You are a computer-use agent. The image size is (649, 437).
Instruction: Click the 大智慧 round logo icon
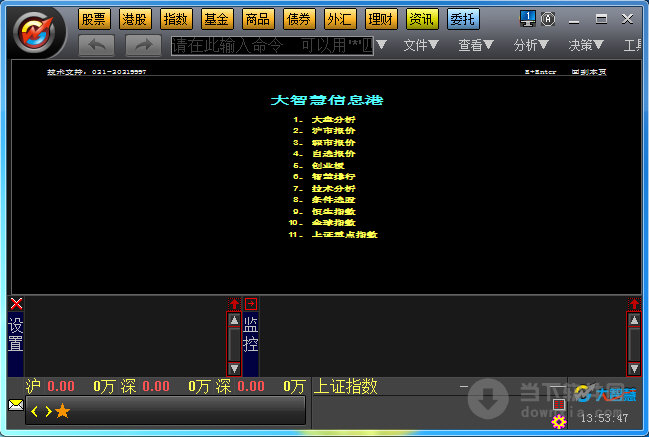[x=35, y=32]
